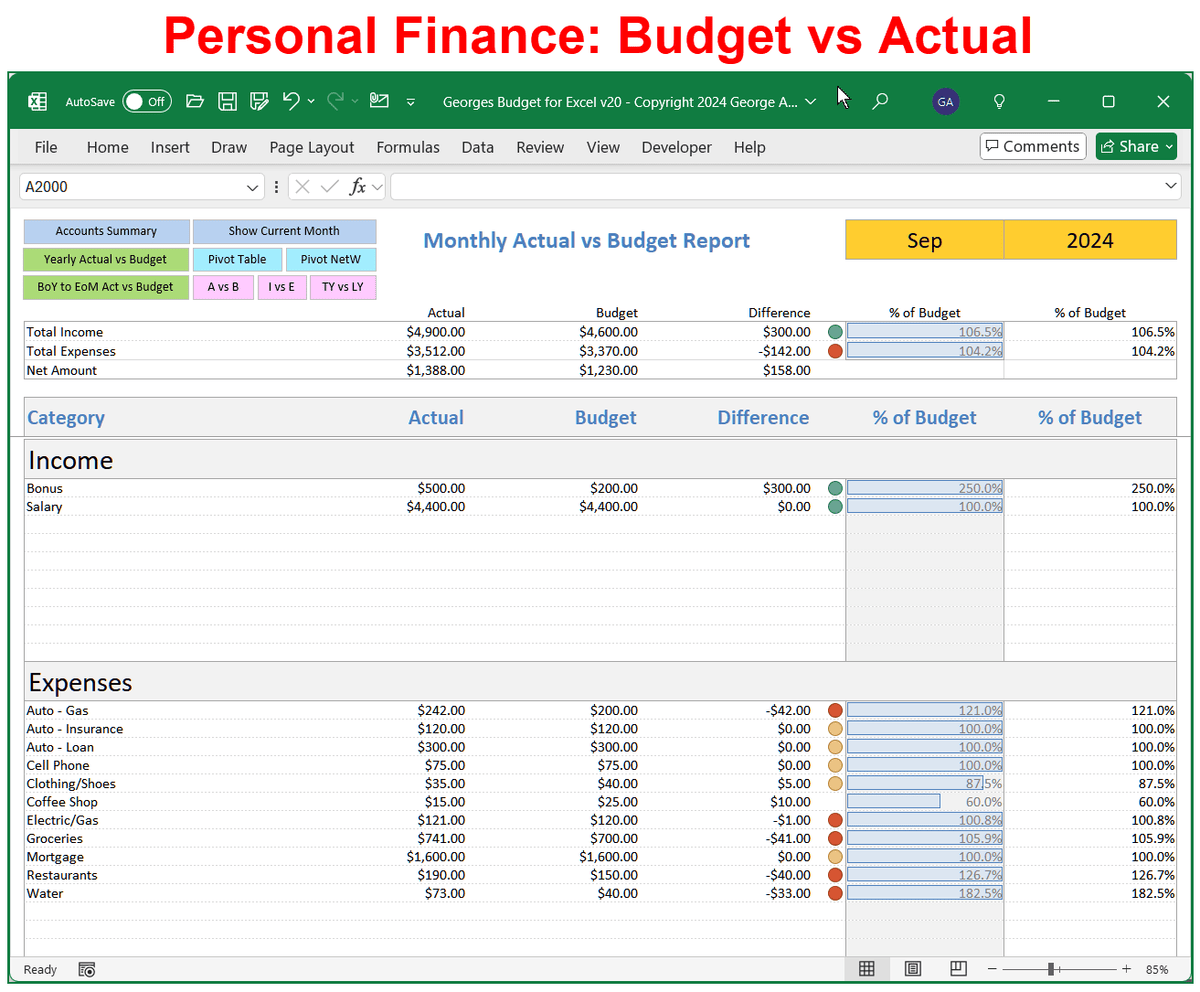Image resolution: width=1200 pixels, height=992 pixels.
Task: Save the workbook with the floppy disk icon
Action: [227, 101]
